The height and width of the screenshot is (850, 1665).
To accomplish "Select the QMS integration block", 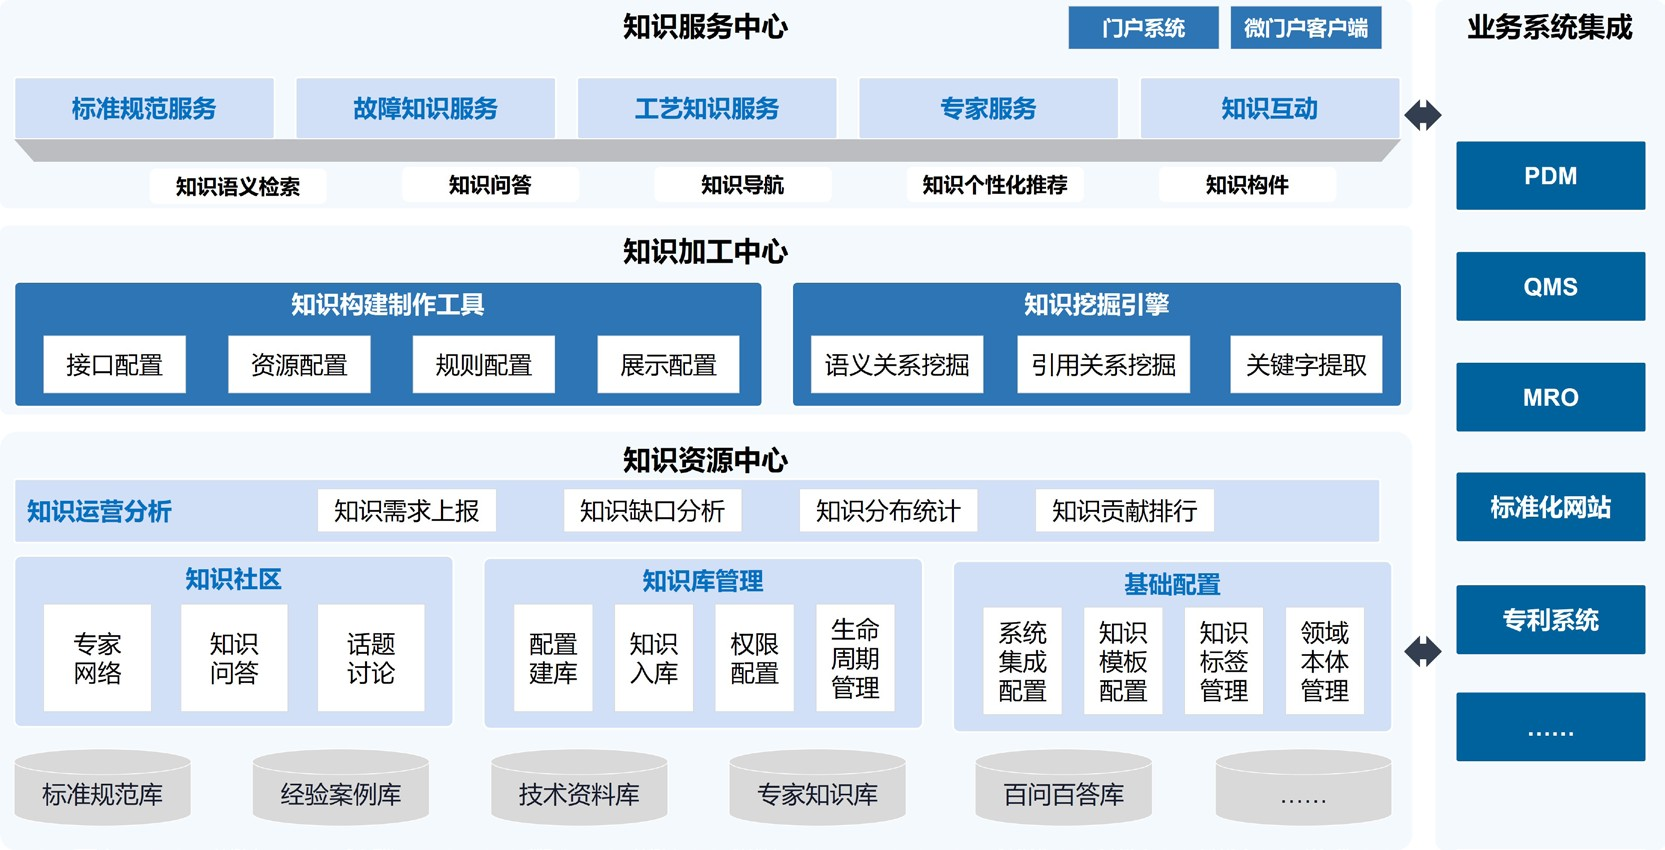I will [x=1550, y=287].
